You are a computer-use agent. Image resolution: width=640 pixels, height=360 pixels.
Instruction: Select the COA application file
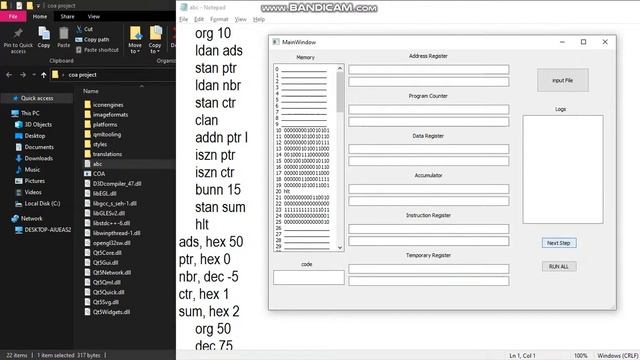coord(99,173)
